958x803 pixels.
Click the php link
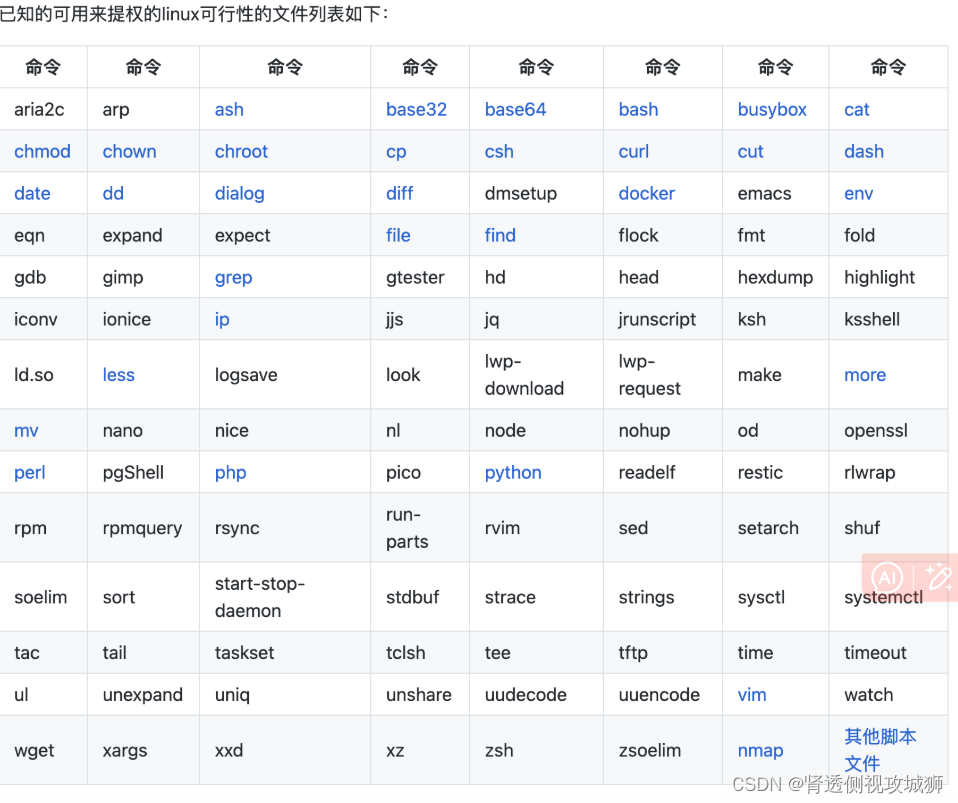tap(230, 473)
